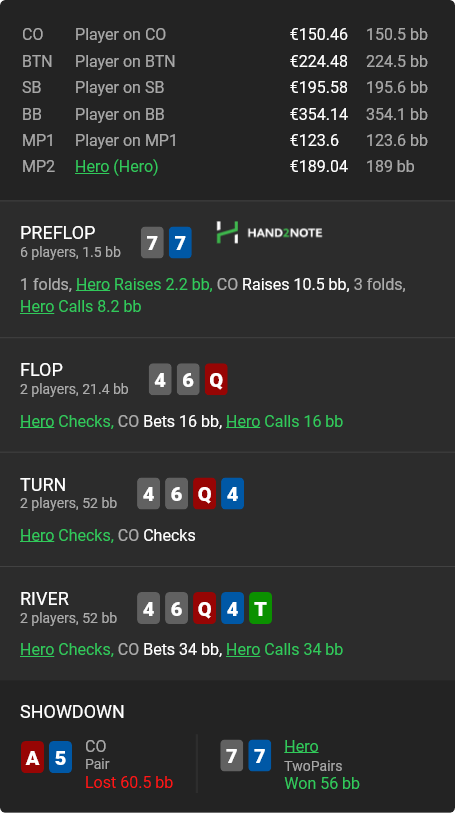Click Hero Calls 8.2 bb preflop link
This screenshot has height=813, width=455.
pos(80,306)
